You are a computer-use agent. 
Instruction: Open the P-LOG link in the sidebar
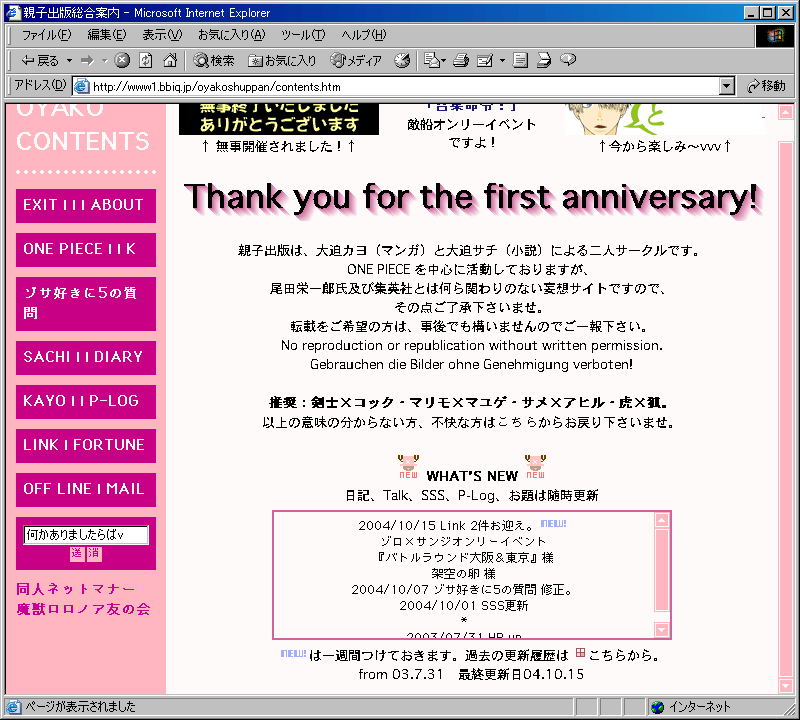coord(114,401)
